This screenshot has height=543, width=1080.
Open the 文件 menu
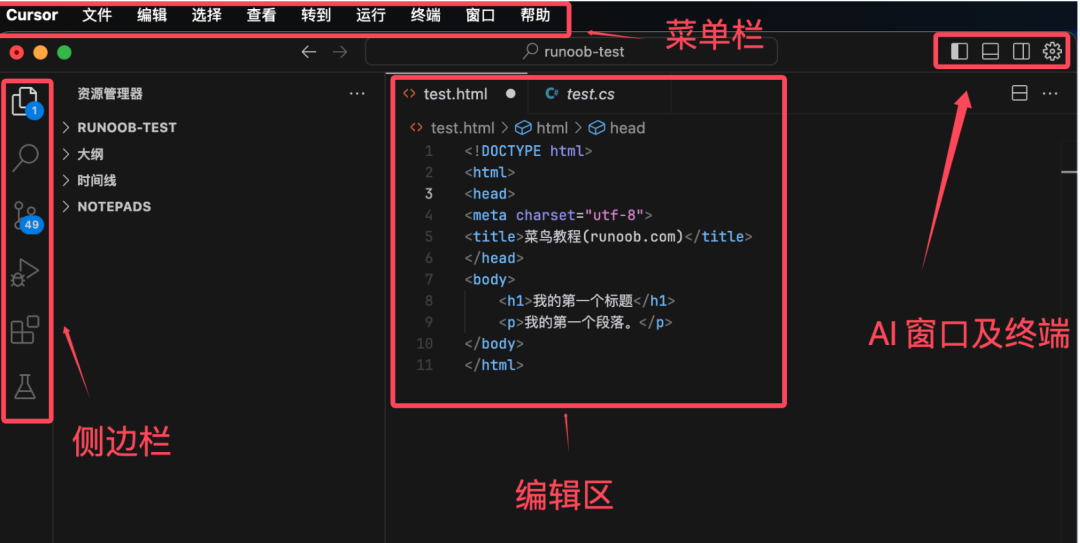coord(97,15)
